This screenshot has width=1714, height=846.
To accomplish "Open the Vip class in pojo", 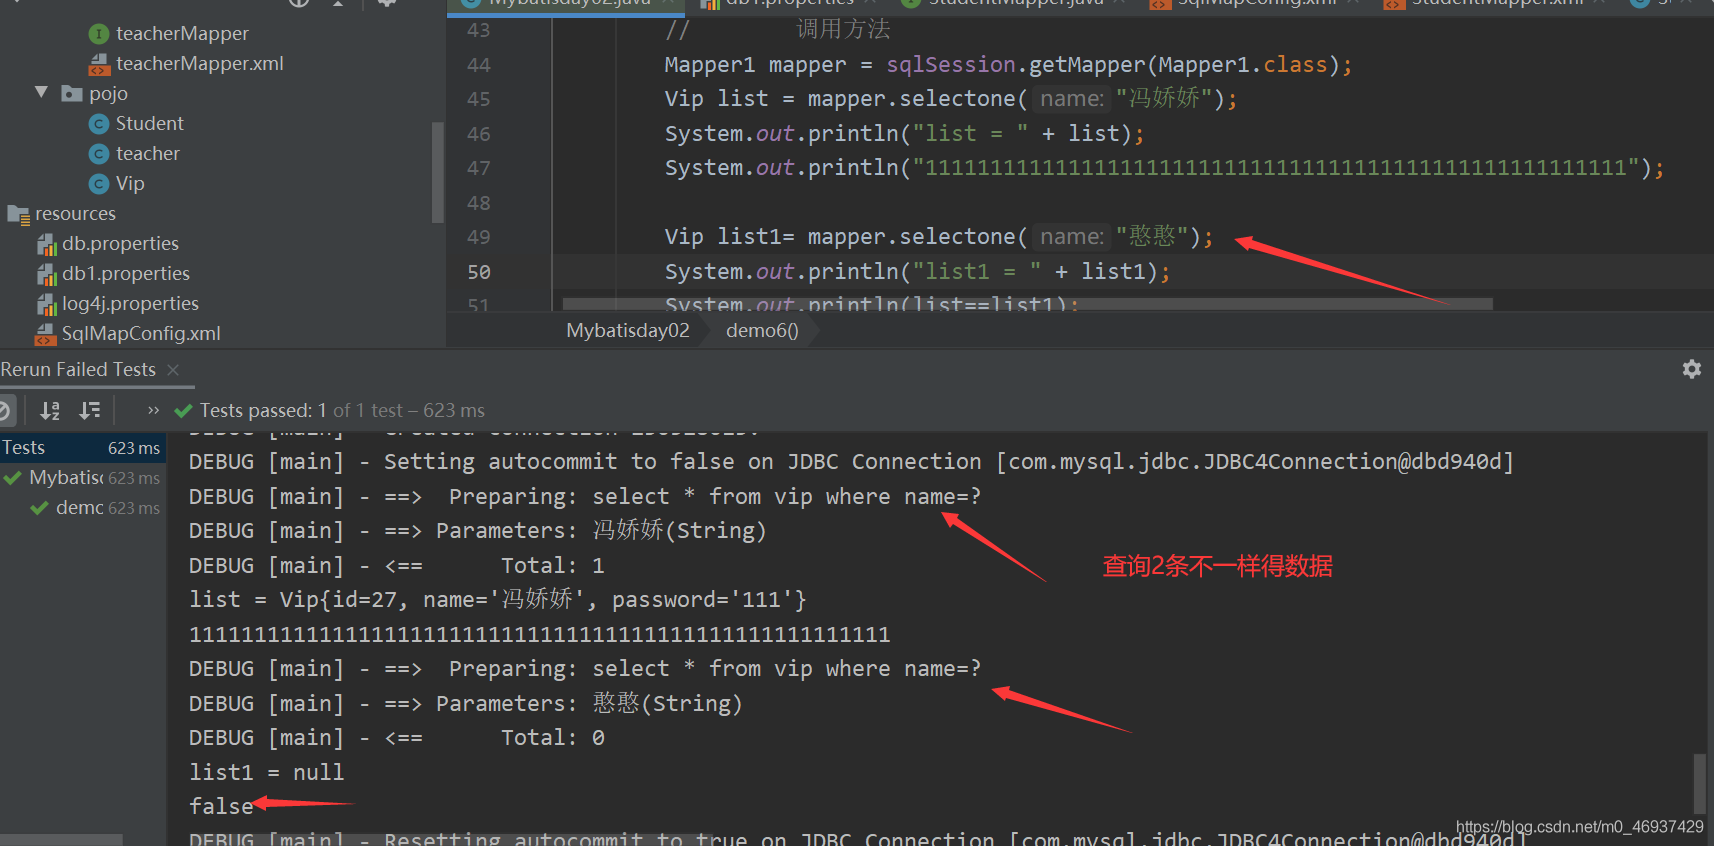I will [130, 184].
